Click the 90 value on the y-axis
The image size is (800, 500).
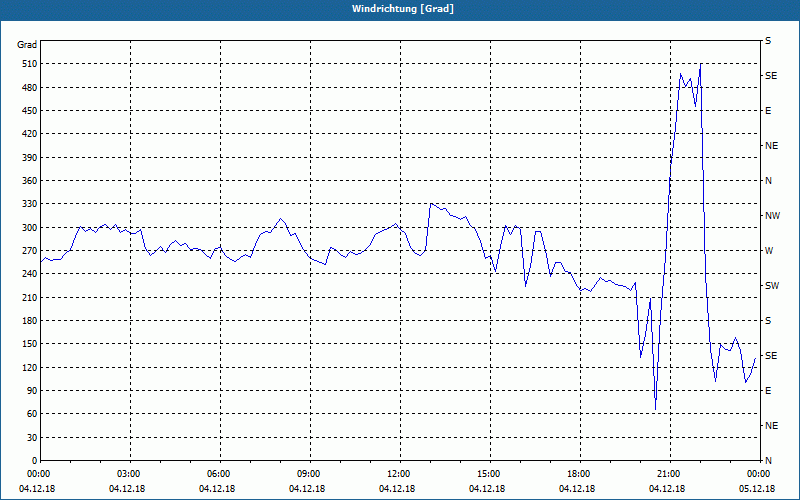33,391
